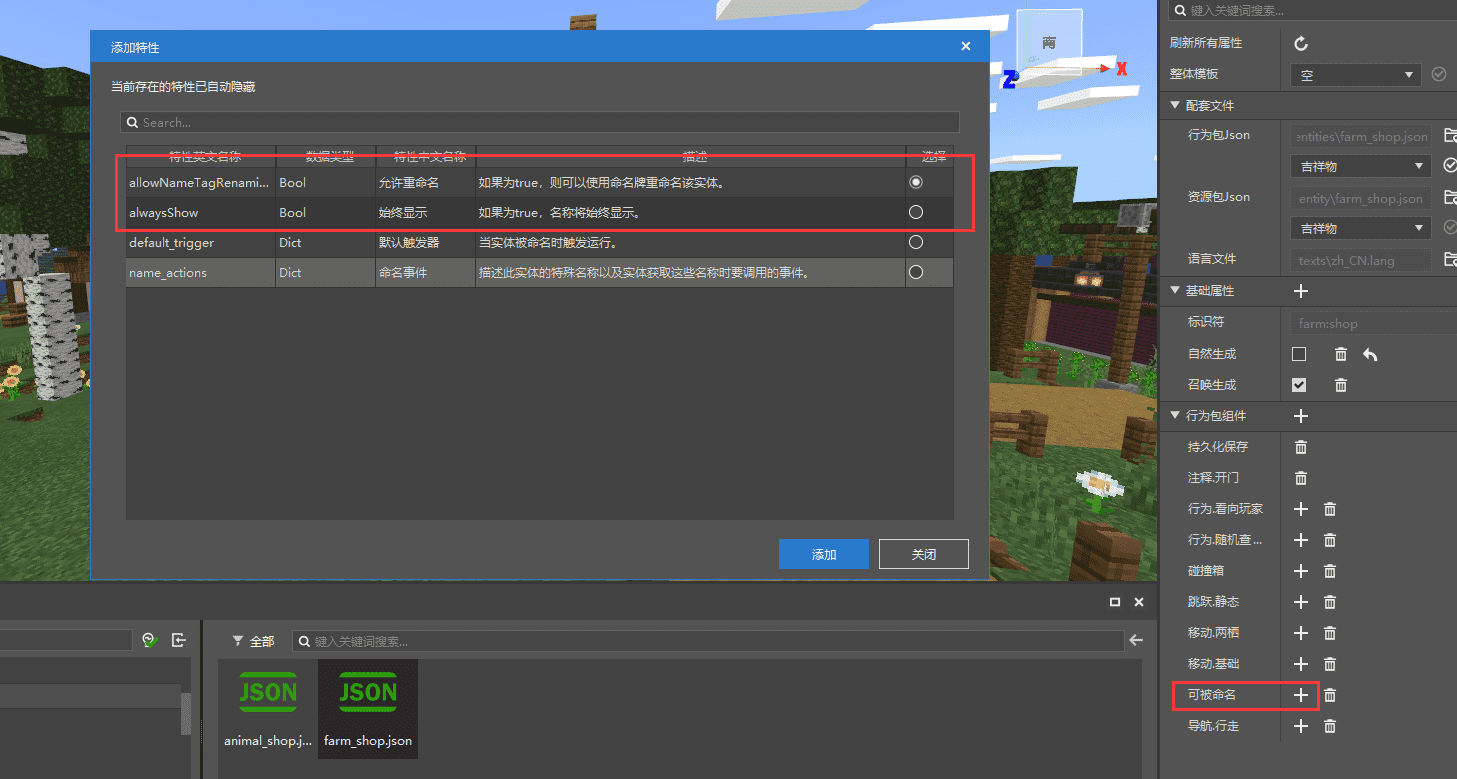The image size is (1457, 779).
Task: Add a new 行为包组件 with plus
Action: point(1301,416)
